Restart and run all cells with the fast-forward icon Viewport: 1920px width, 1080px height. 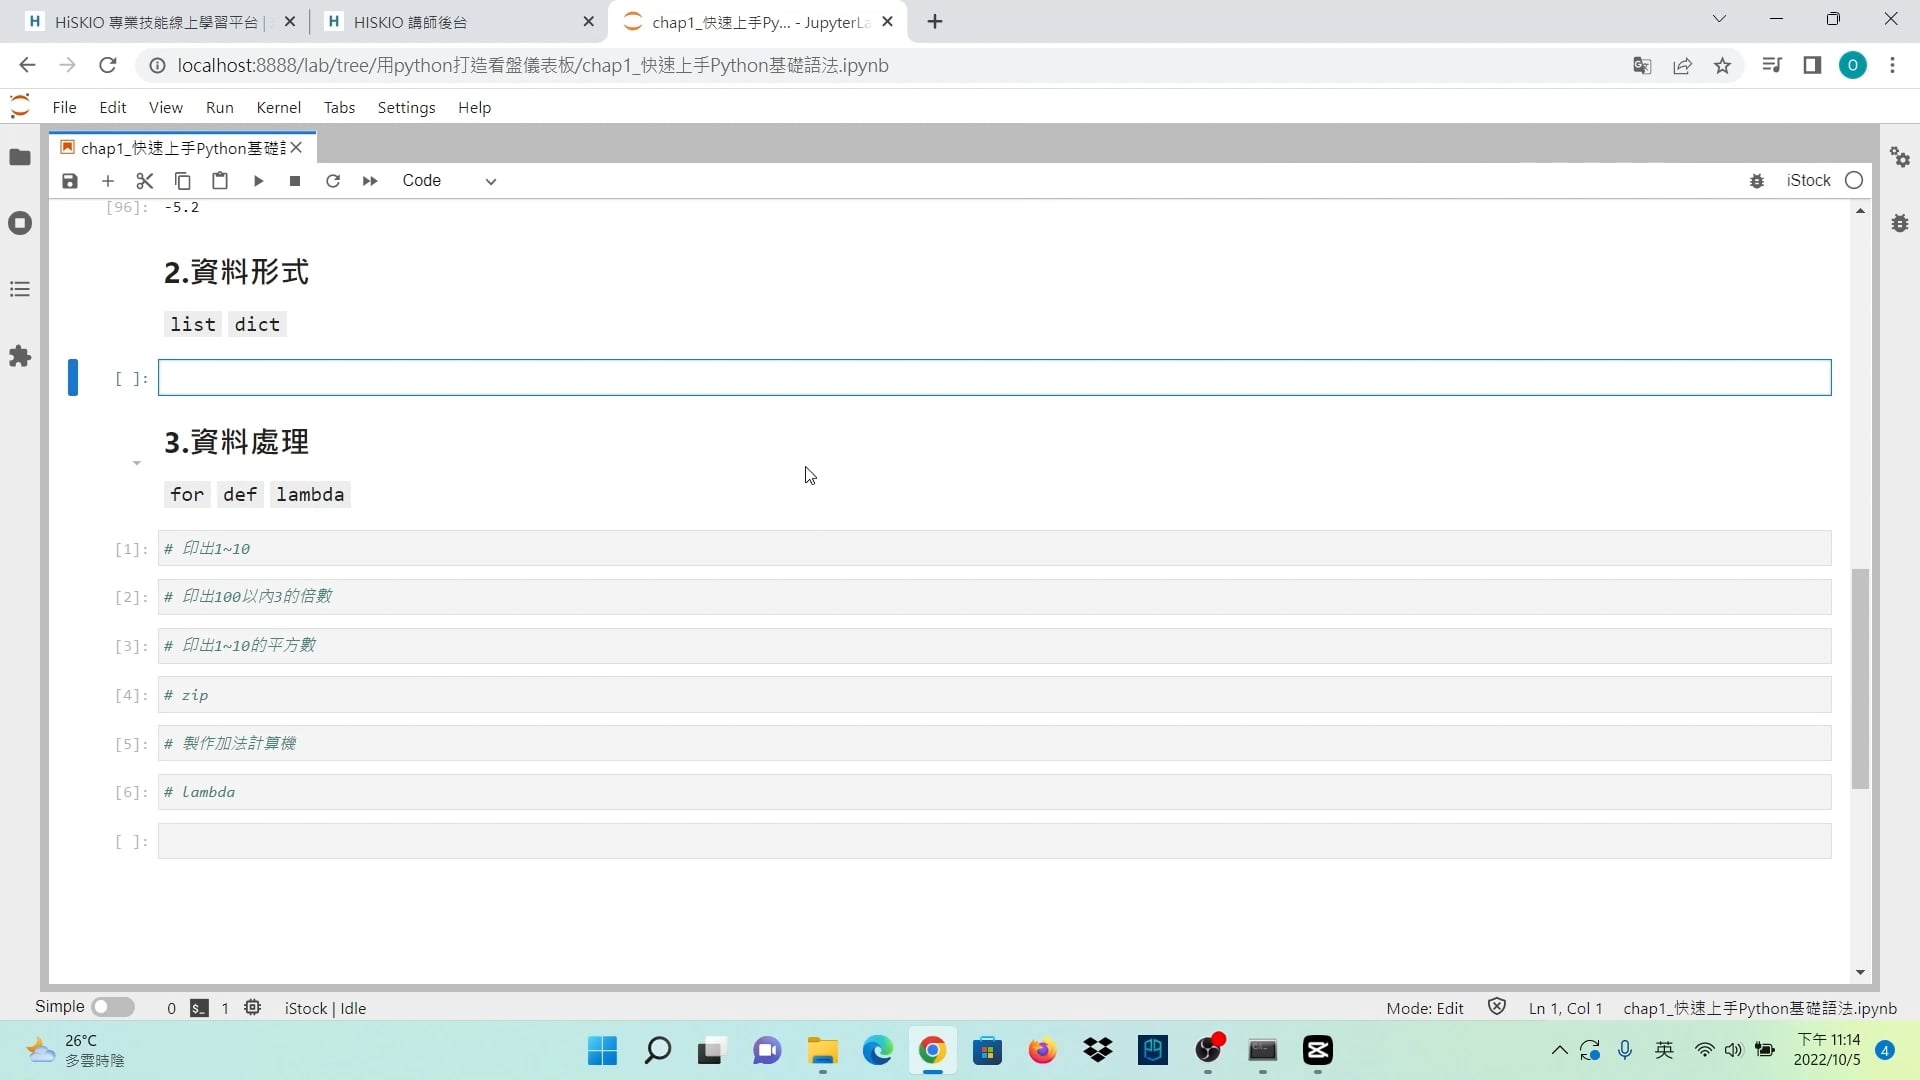tap(370, 181)
